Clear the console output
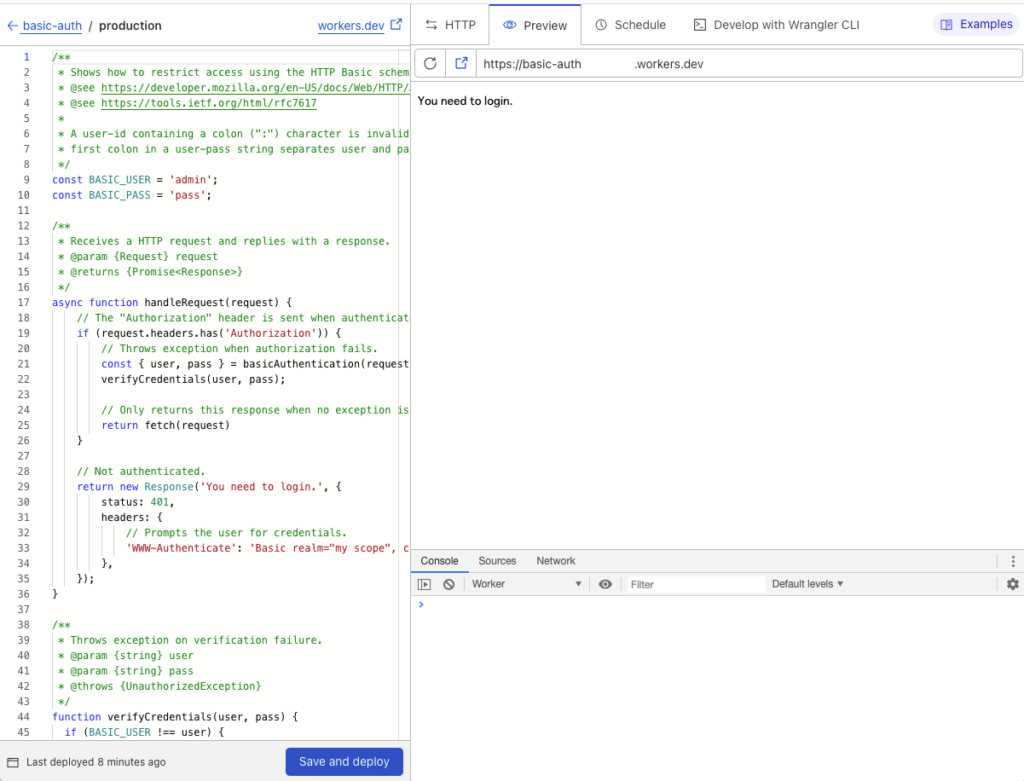 tap(449, 584)
